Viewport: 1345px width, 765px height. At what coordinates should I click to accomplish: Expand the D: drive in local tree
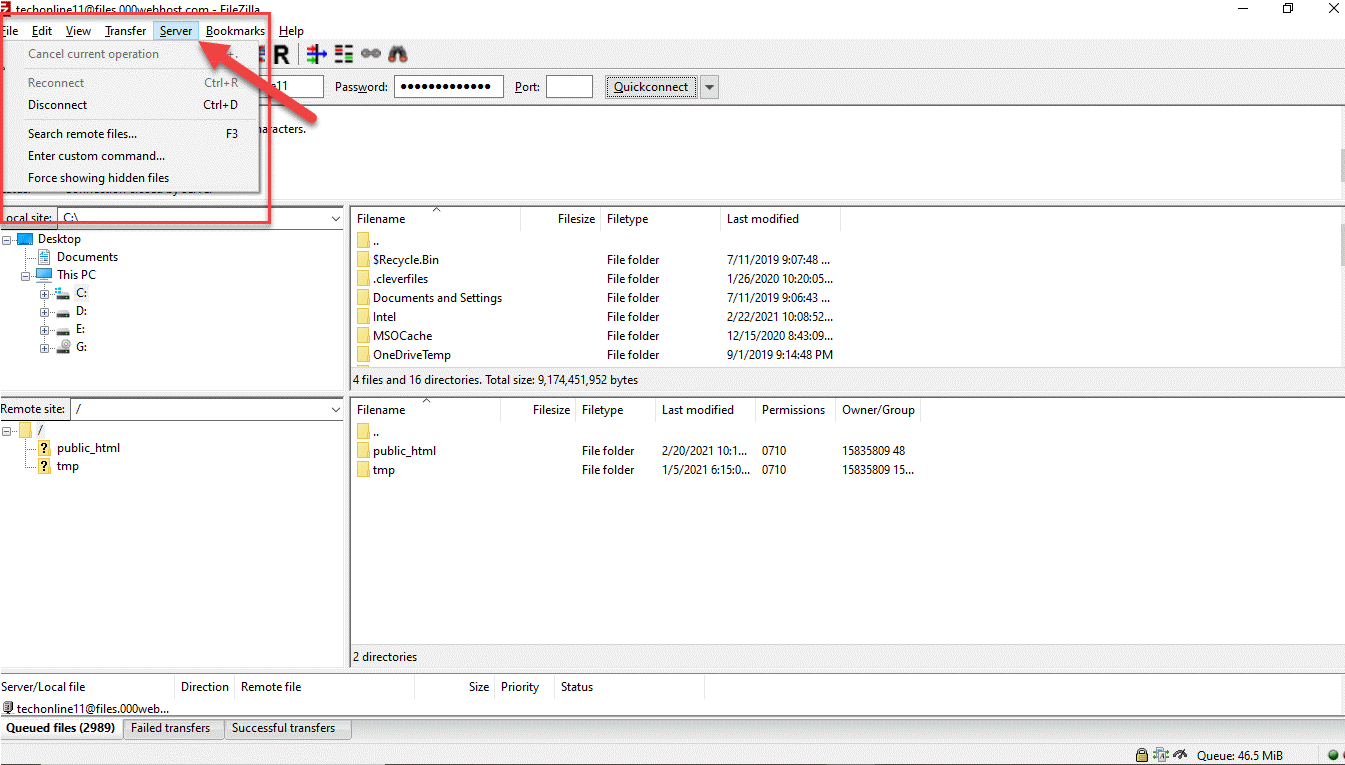pyautogui.click(x=44, y=311)
